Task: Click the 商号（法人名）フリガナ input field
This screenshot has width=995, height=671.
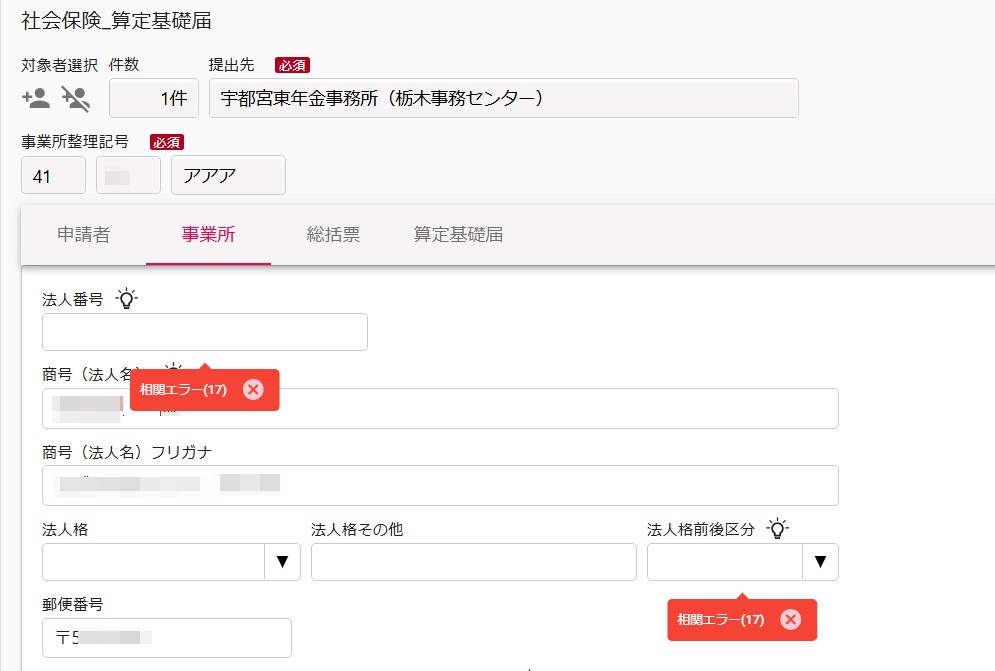Action: [x=440, y=486]
